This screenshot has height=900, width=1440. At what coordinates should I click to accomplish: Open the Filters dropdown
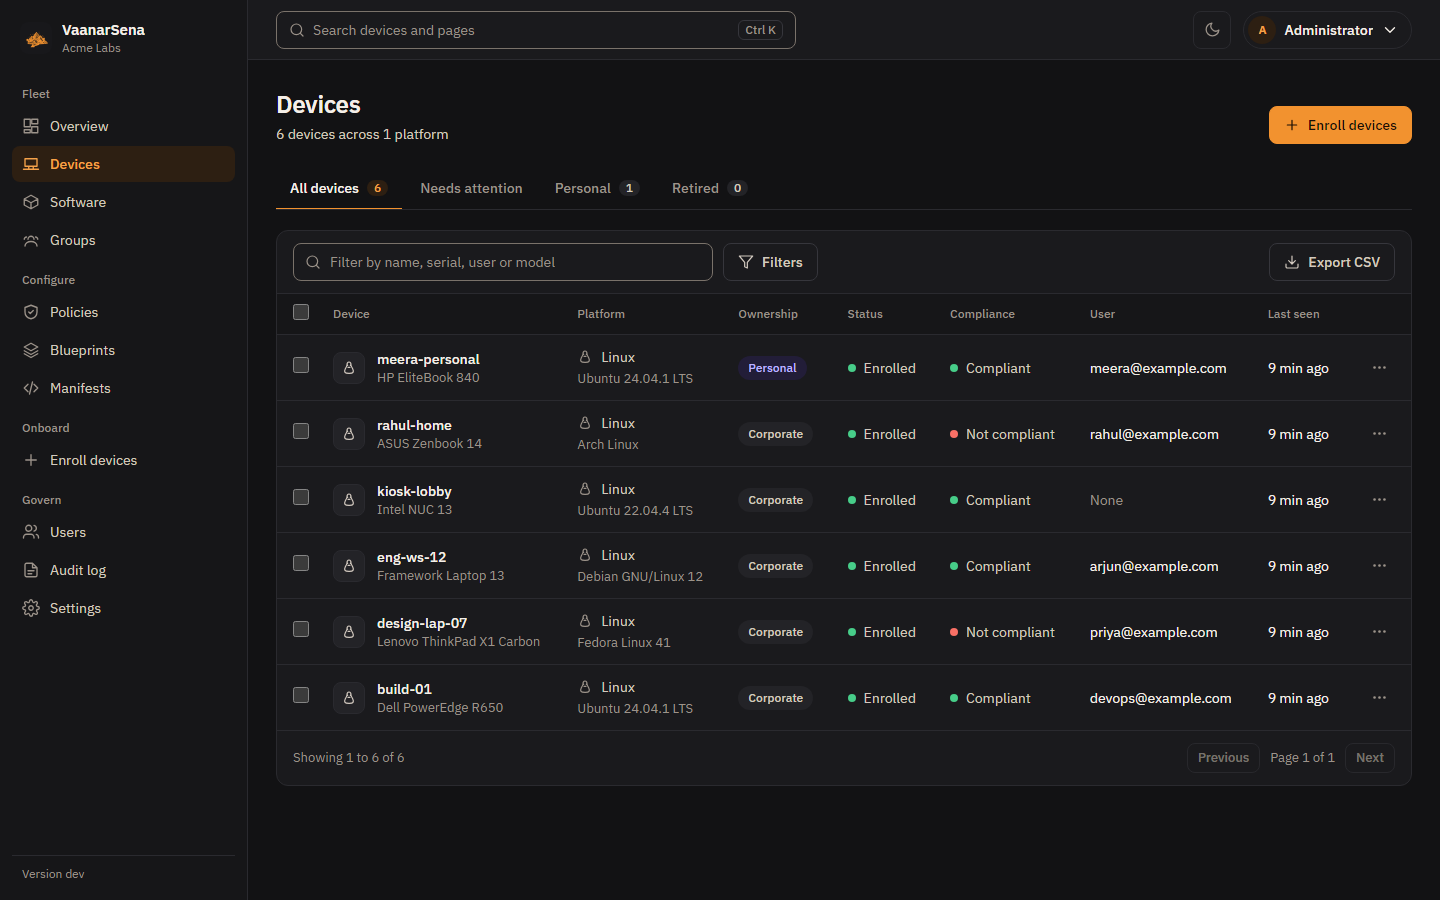(x=770, y=262)
